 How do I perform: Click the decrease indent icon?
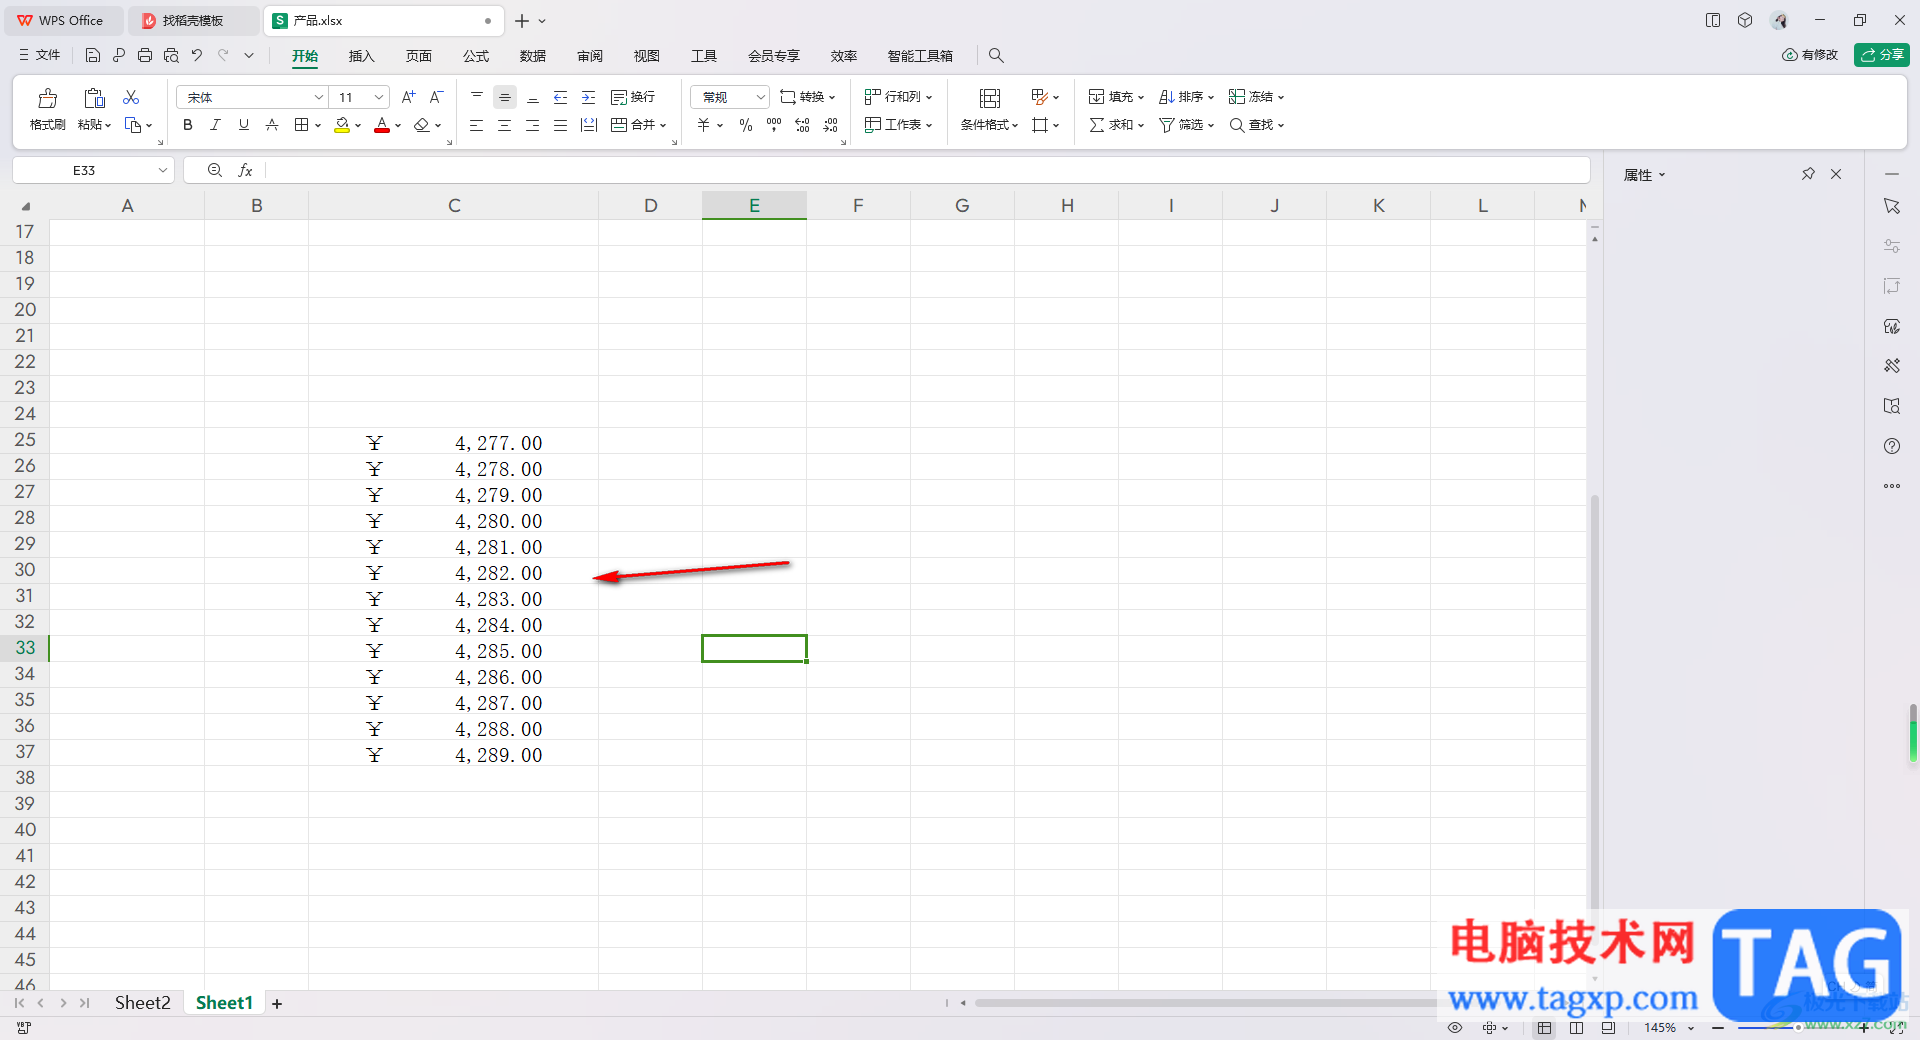pos(561,97)
